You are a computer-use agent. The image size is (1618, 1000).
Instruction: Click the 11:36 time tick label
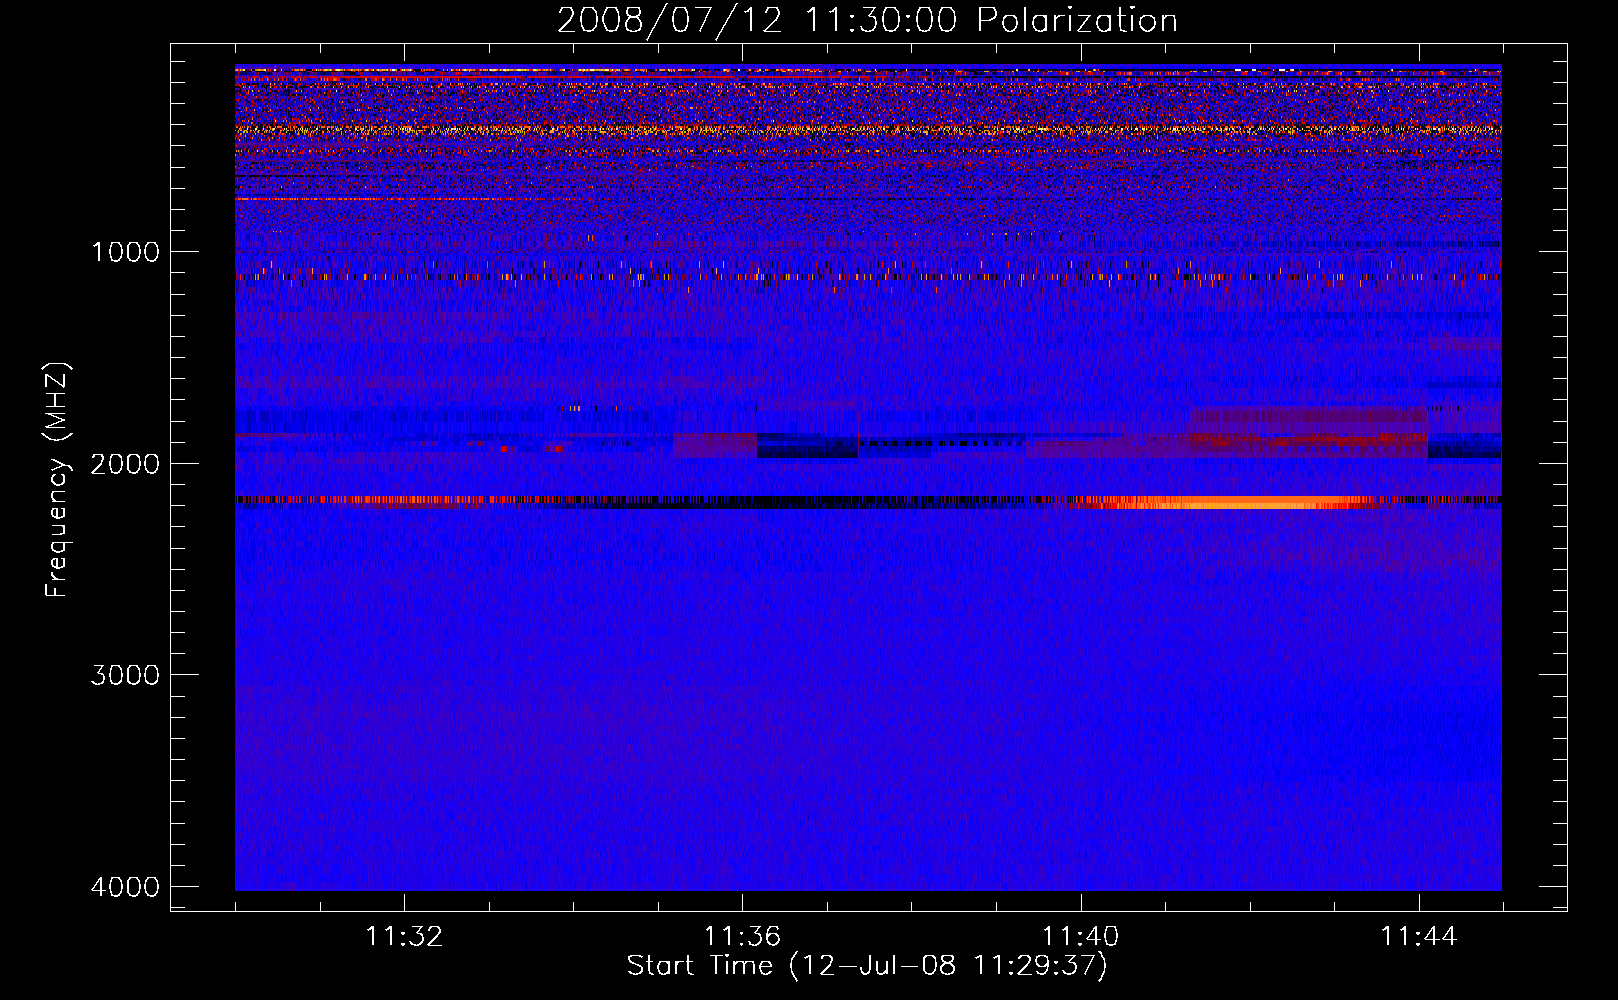tap(742, 937)
